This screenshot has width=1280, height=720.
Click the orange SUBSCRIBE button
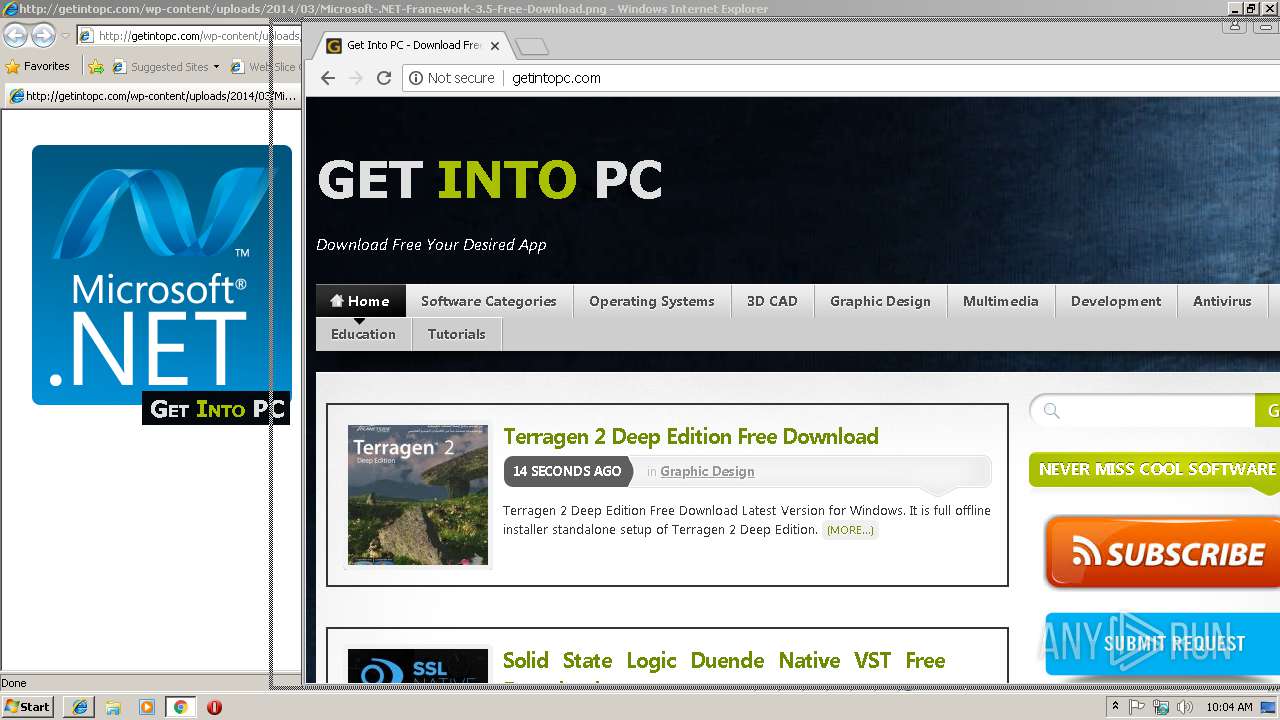(1162, 552)
